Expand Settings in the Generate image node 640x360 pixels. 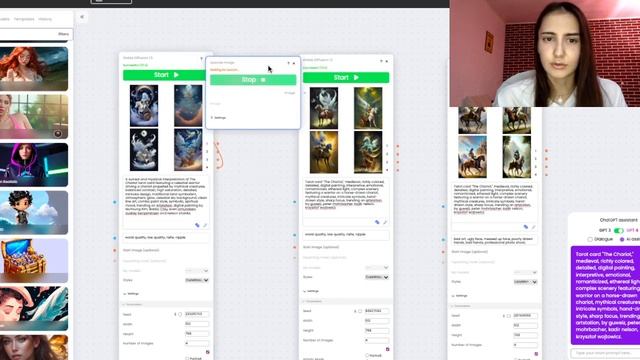coord(218,118)
